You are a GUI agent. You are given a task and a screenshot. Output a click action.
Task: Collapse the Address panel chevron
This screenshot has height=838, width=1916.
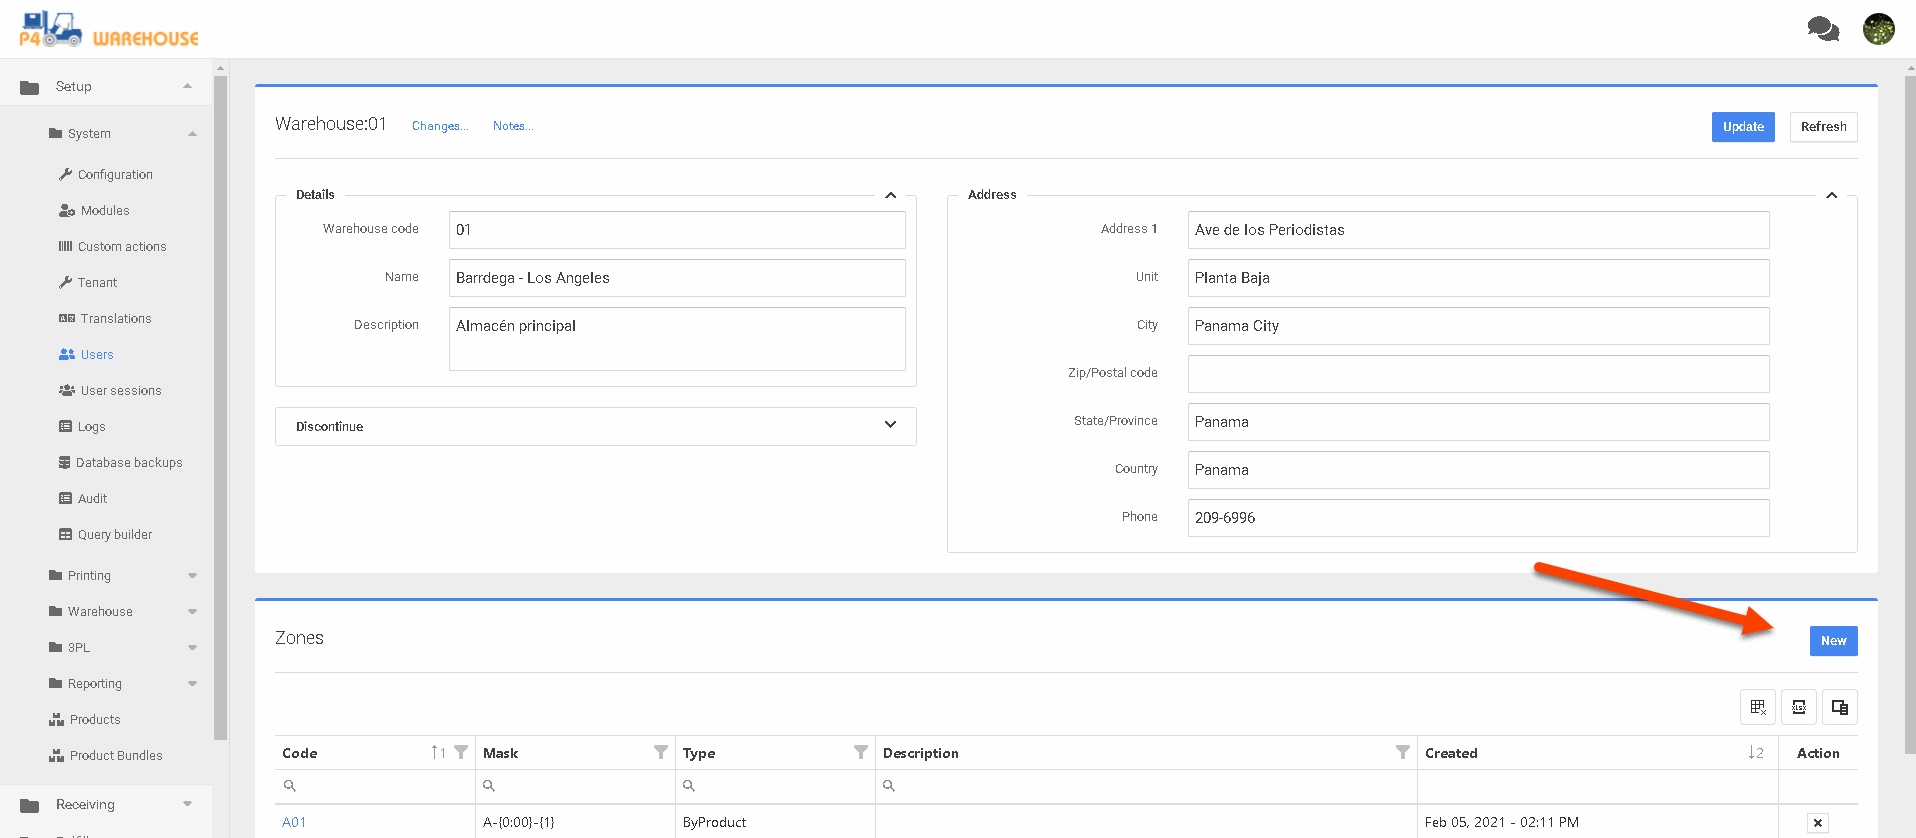[x=1831, y=195]
